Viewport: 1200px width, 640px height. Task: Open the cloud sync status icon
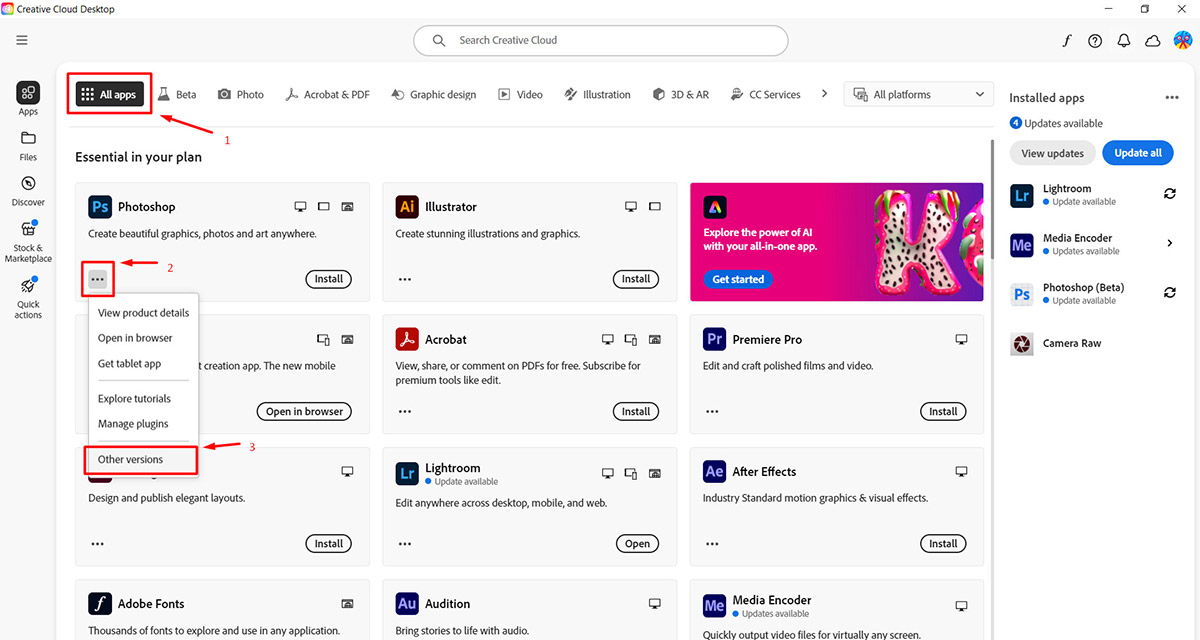(1153, 41)
